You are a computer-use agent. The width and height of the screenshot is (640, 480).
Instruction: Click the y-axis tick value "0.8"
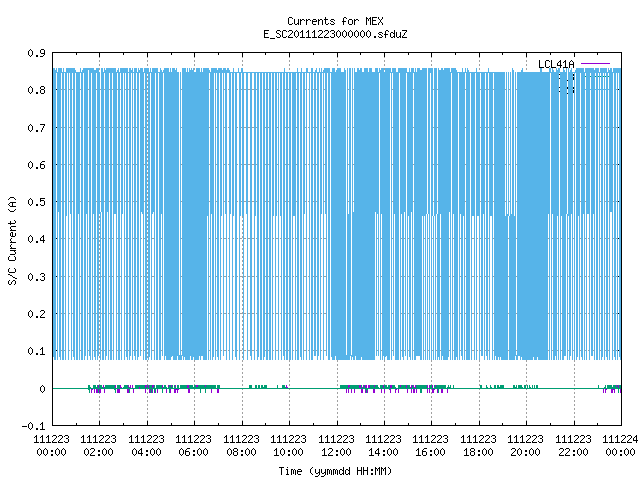(x=36, y=90)
